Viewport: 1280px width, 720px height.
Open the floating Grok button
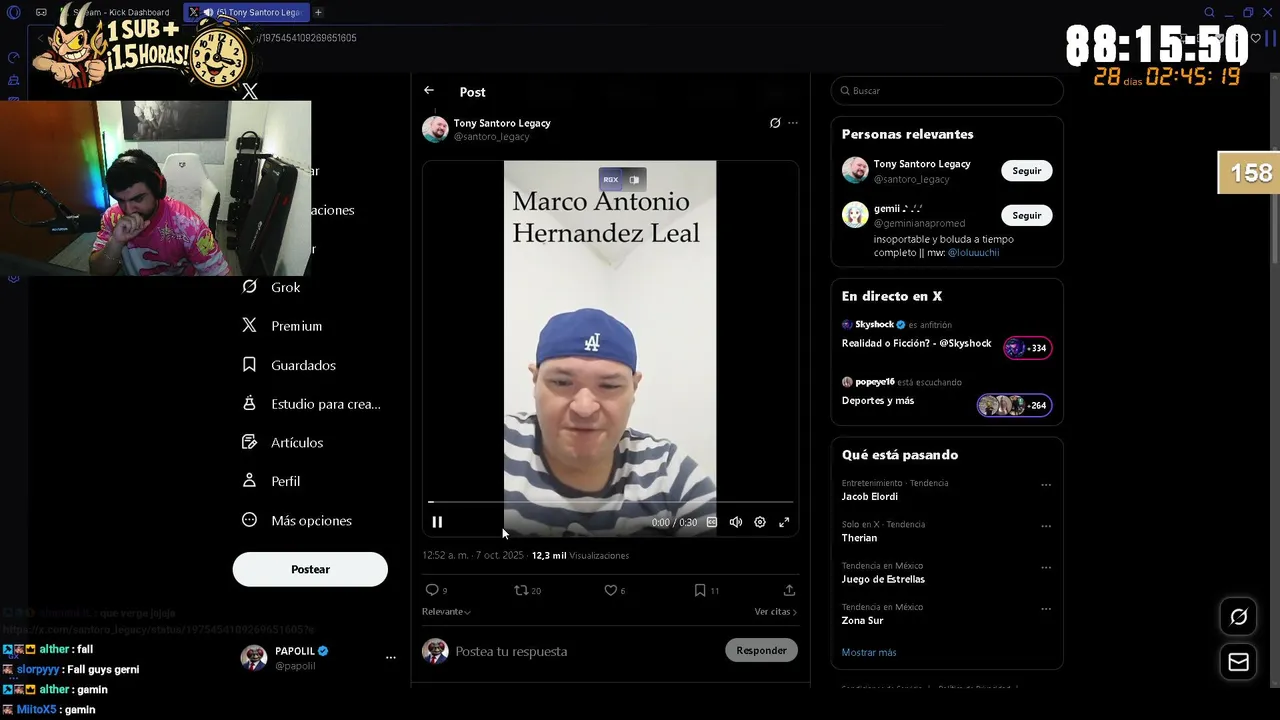click(1238, 617)
